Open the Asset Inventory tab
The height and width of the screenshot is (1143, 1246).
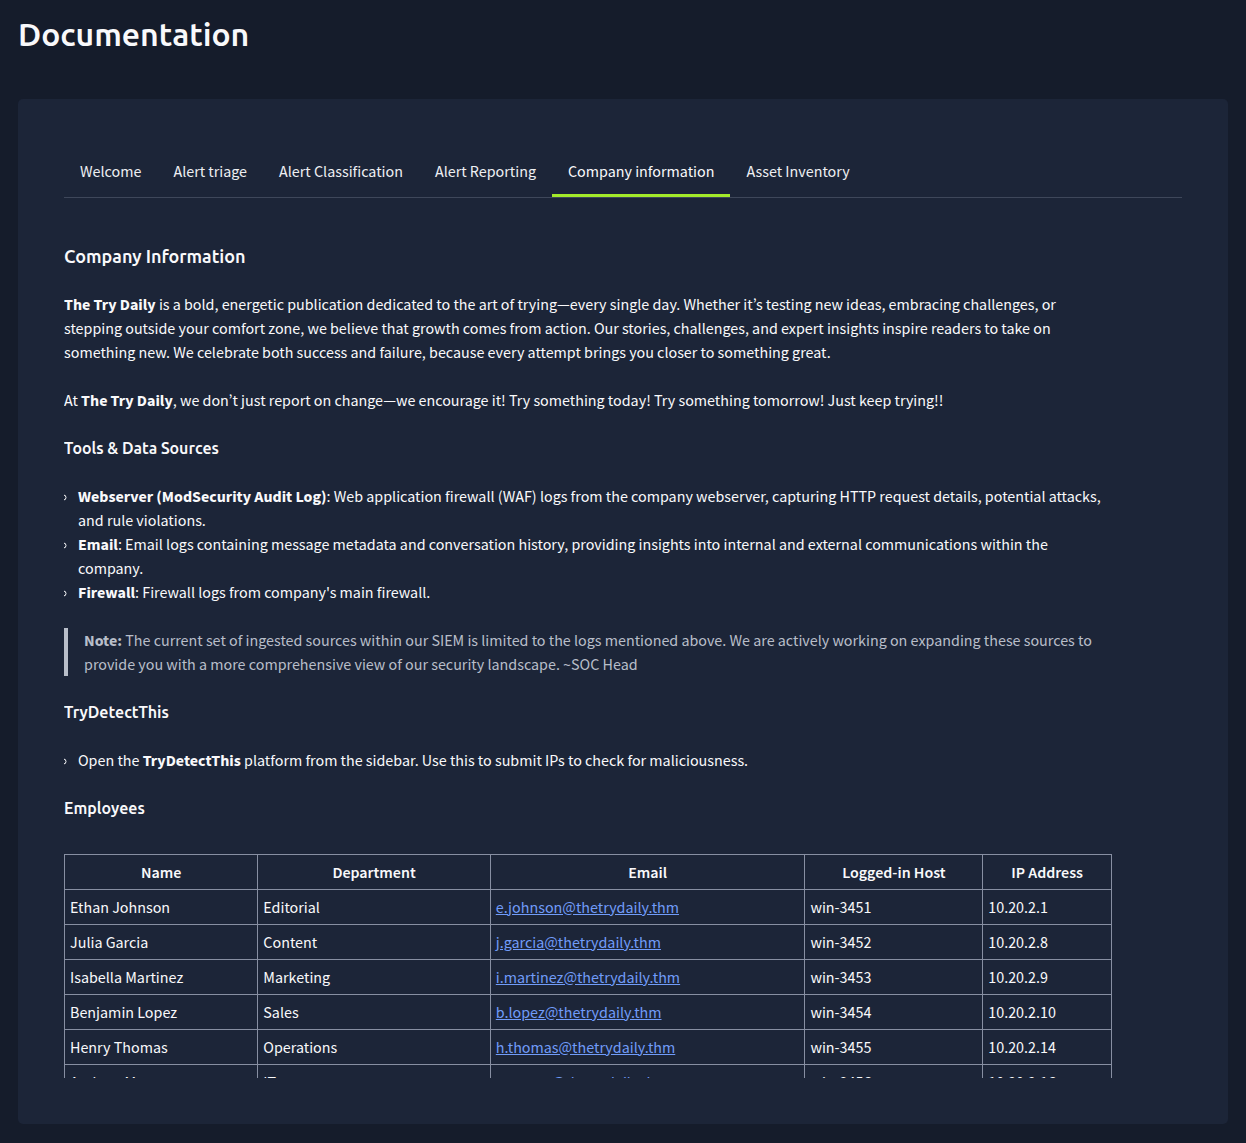click(x=798, y=172)
